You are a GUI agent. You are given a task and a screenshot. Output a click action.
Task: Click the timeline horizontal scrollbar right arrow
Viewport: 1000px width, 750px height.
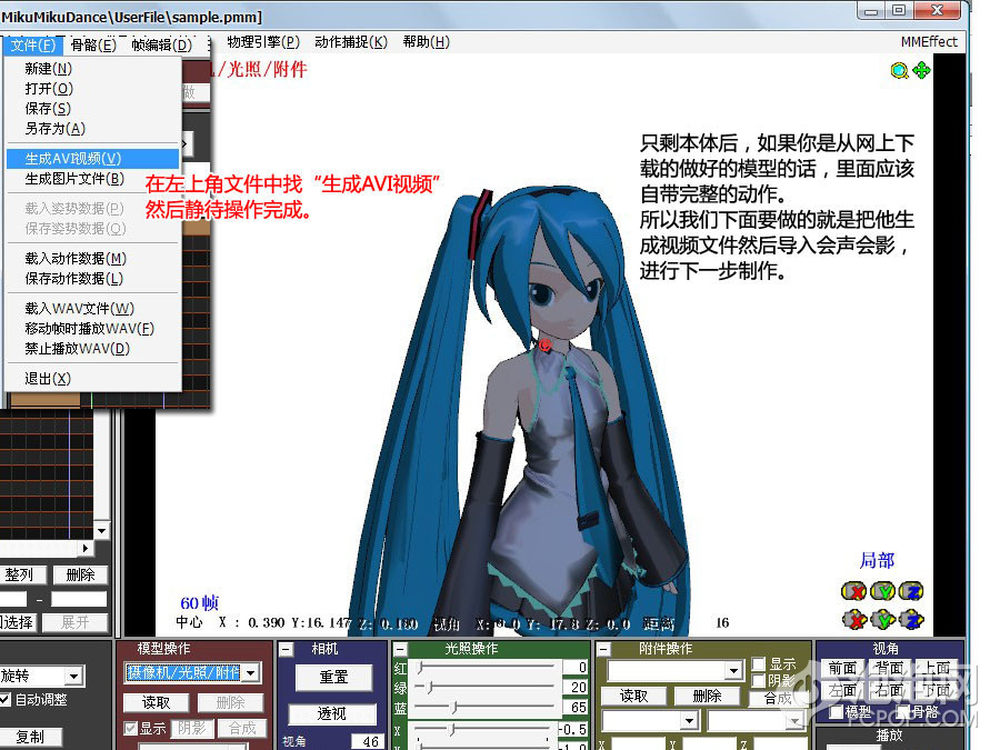85,548
